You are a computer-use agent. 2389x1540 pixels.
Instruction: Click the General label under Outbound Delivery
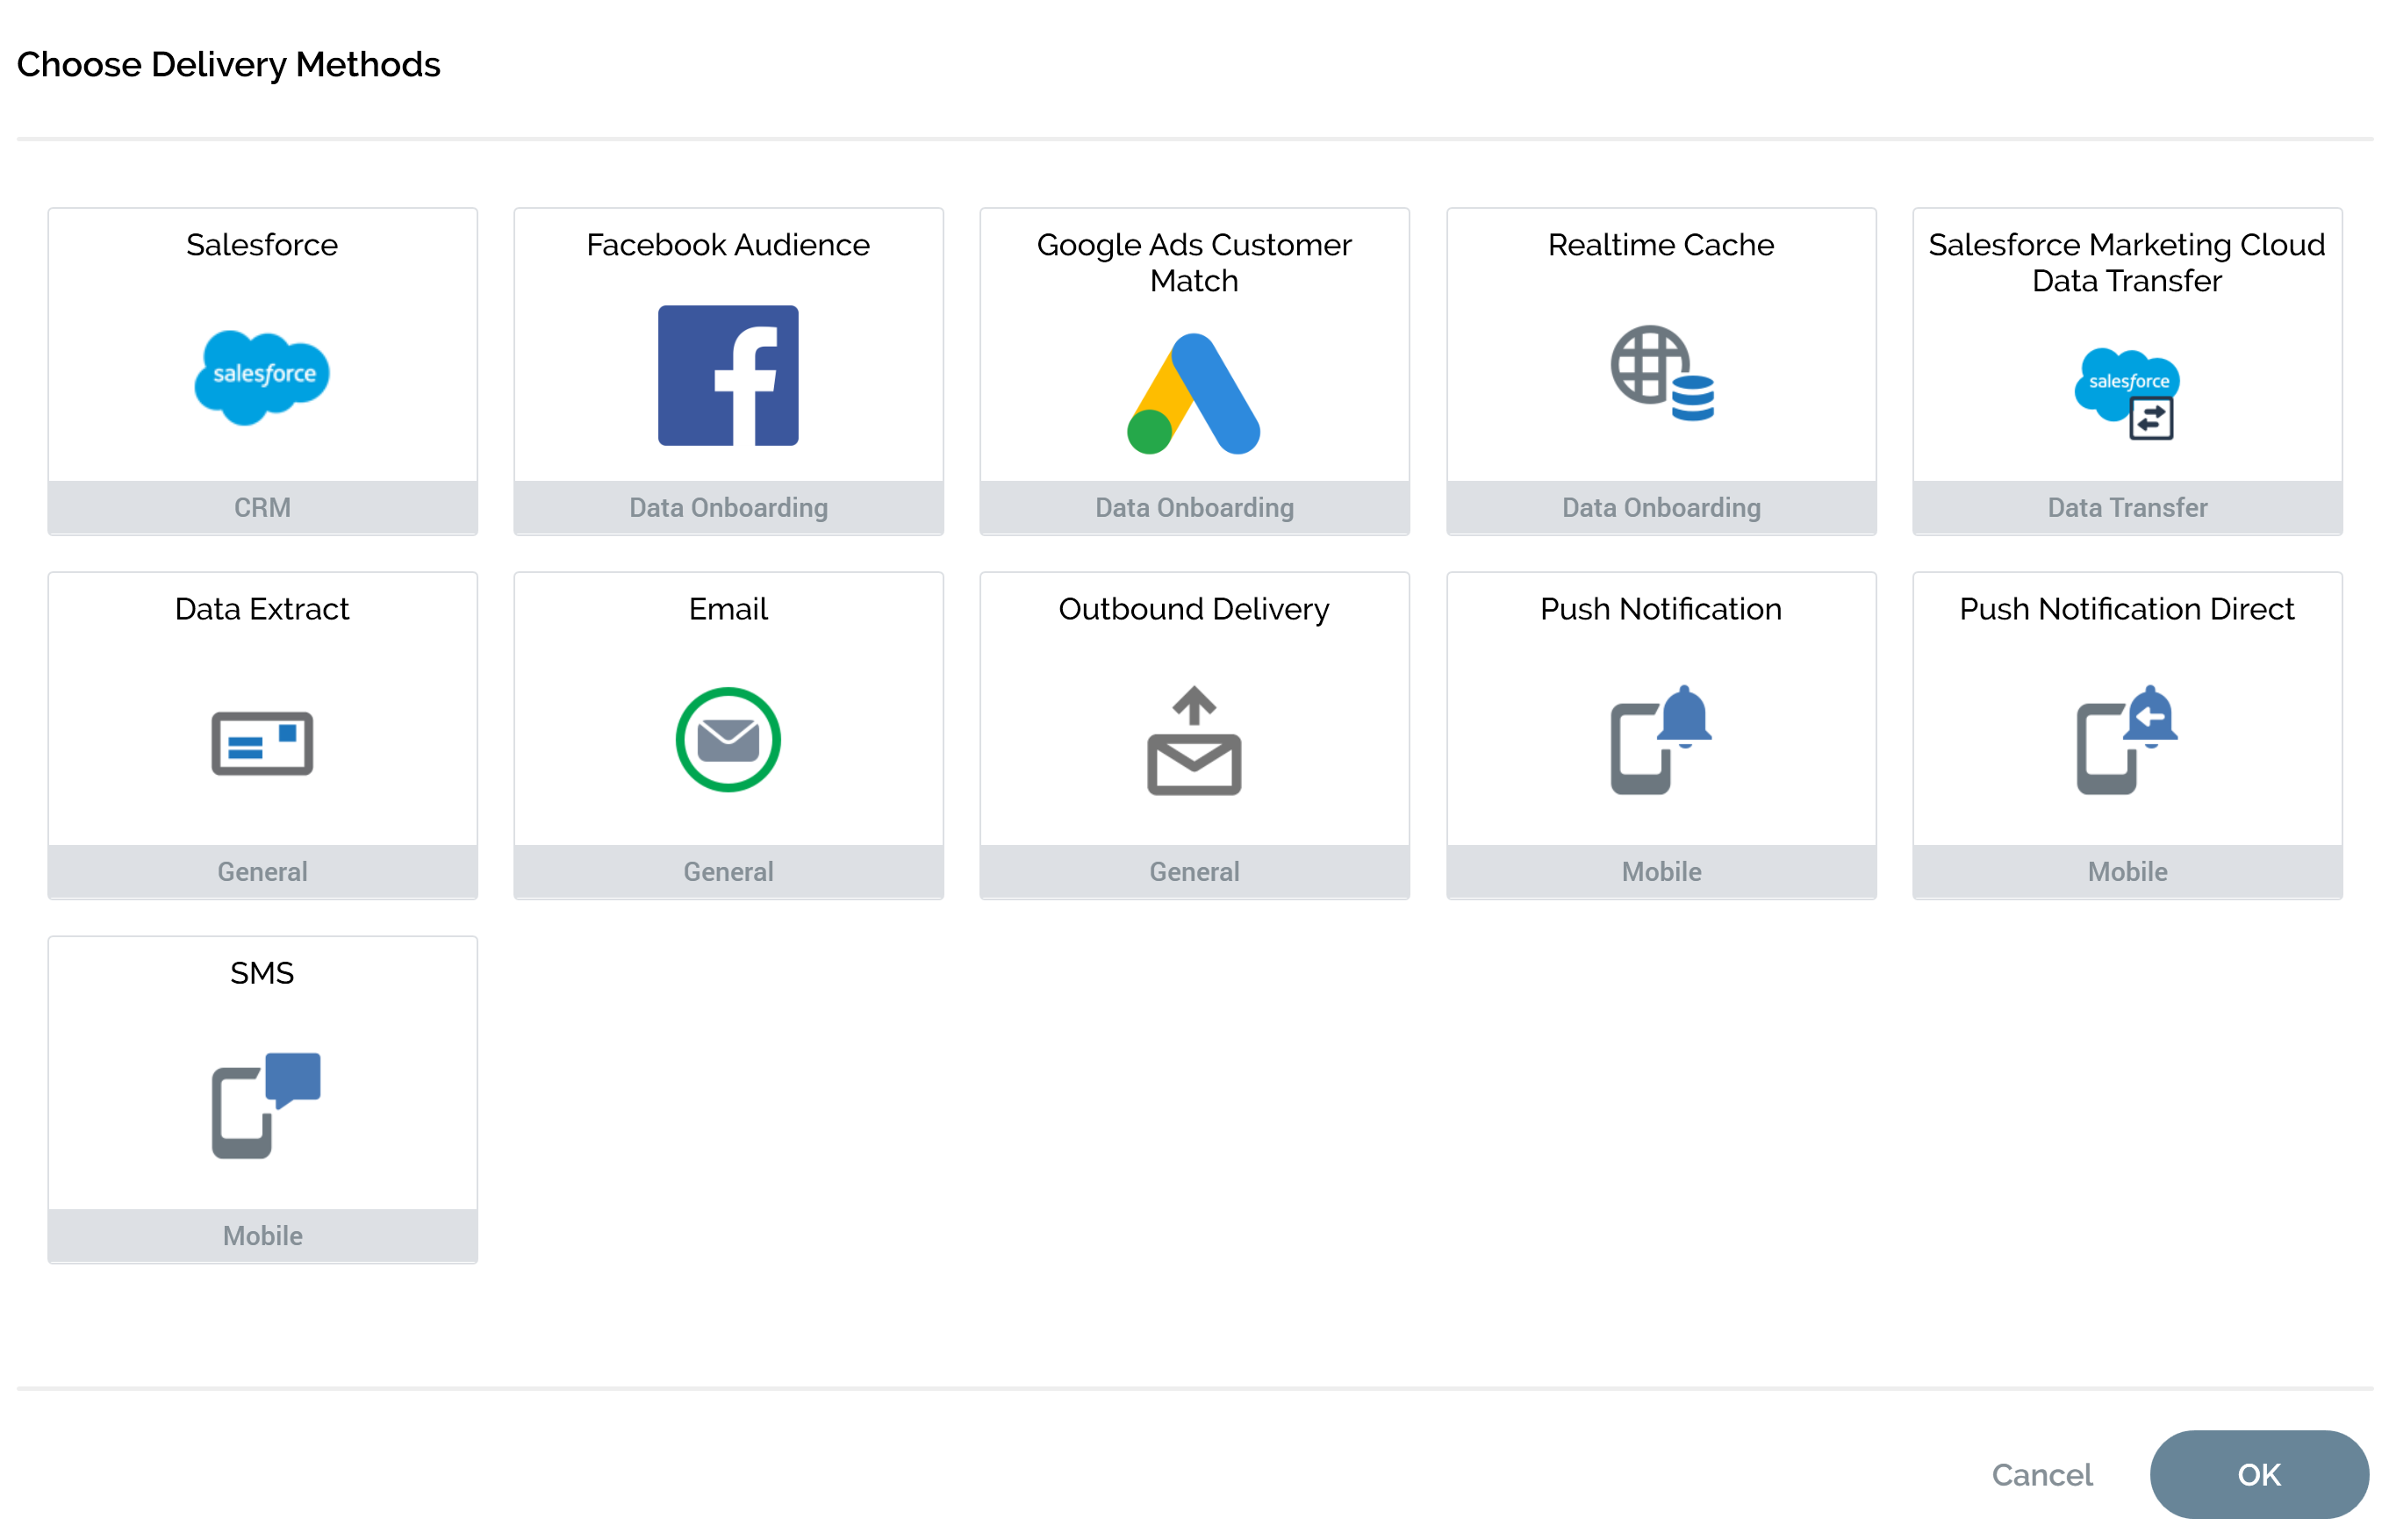pyautogui.click(x=1193, y=871)
